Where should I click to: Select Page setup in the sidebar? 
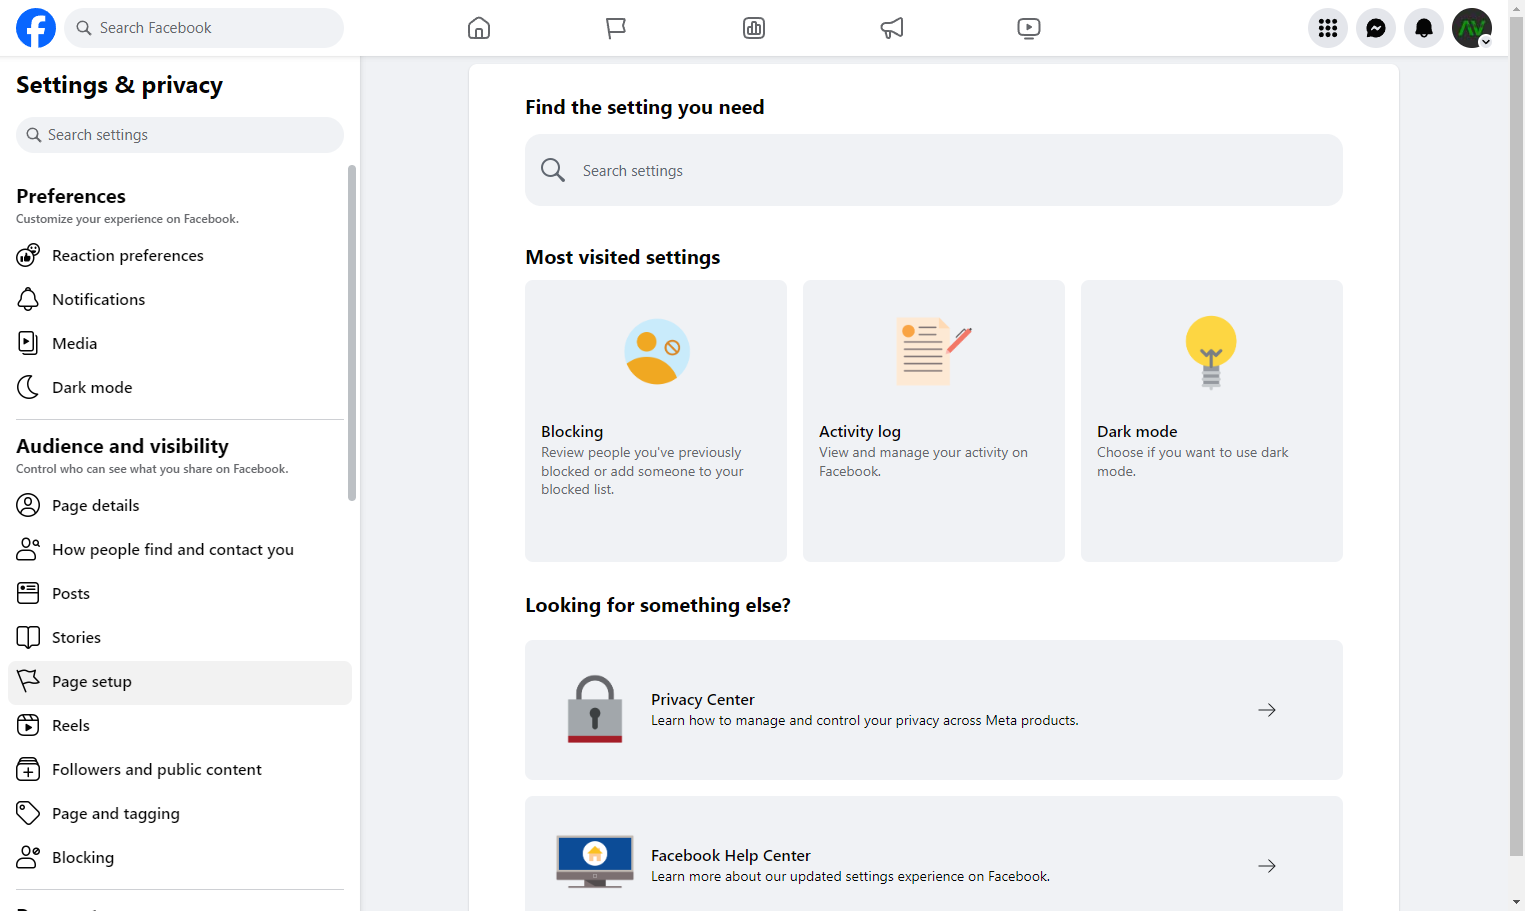coord(180,682)
